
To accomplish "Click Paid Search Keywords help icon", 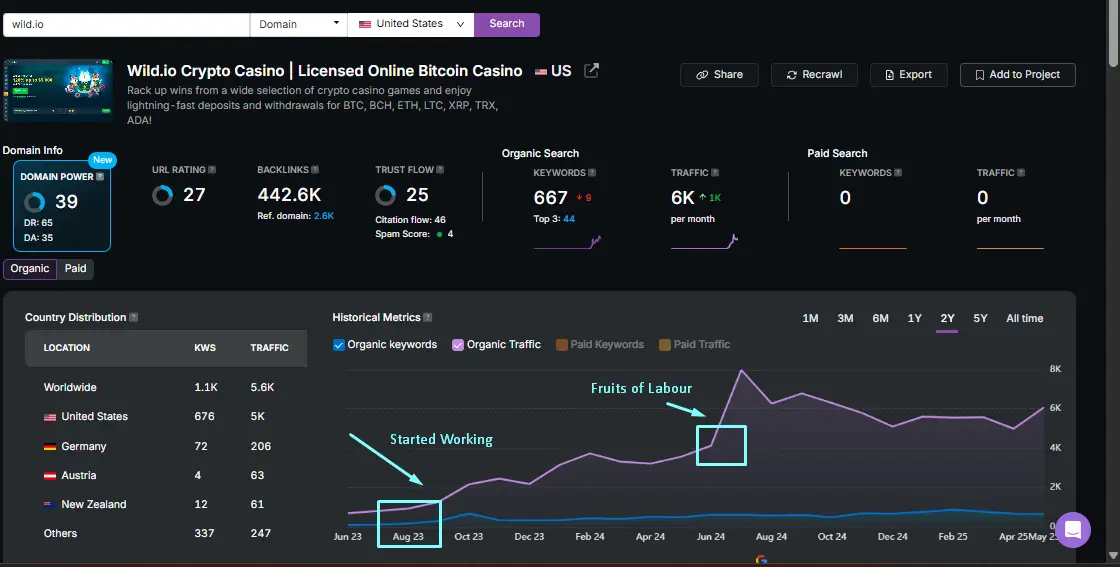I will [x=898, y=173].
